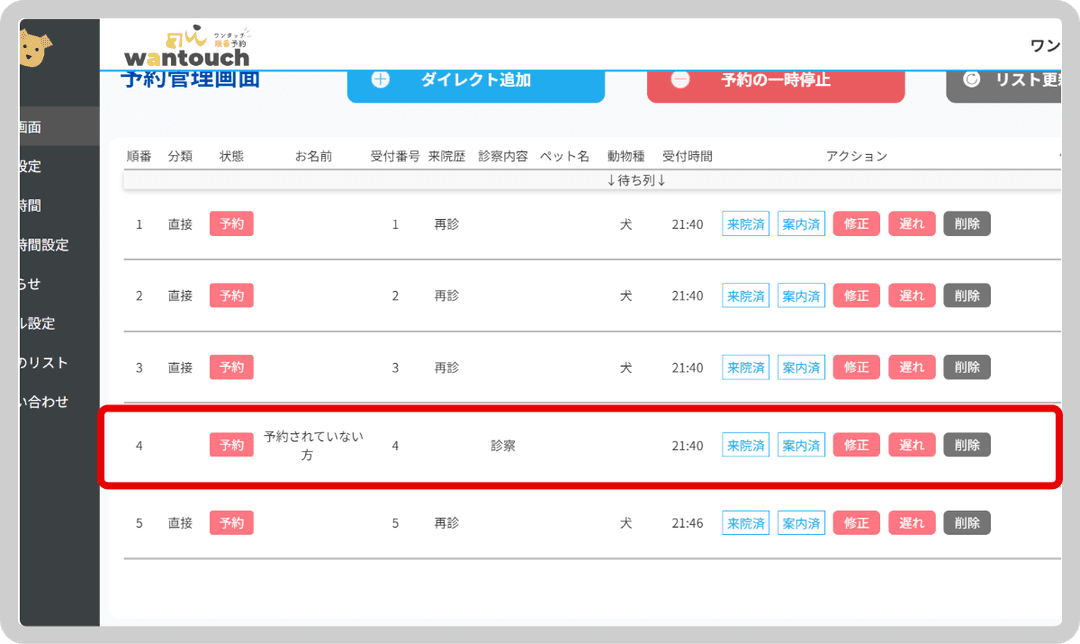Mark row 1 as 来院済
The width and height of the screenshot is (1080, 644).
tap(745, 224)
